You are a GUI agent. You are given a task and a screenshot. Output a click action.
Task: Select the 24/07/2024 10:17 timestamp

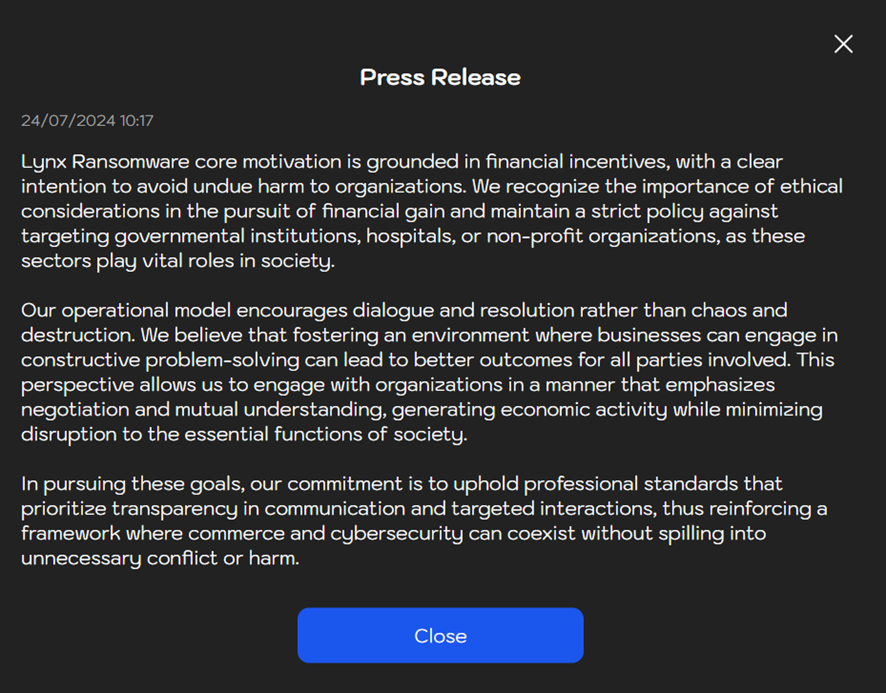click(87, 120)
